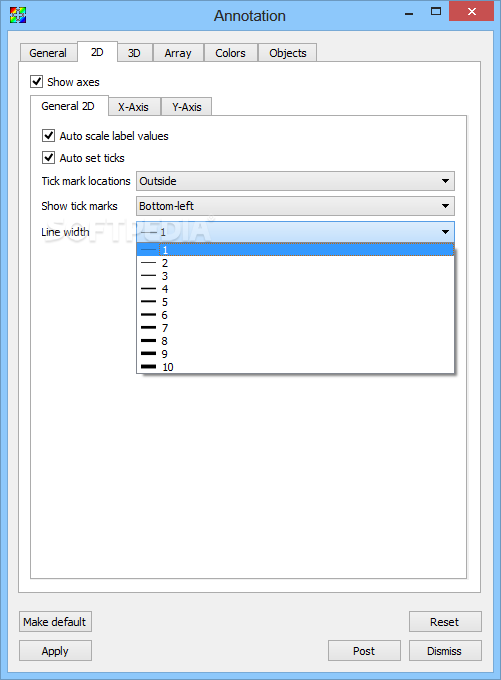
Task: Close the Annotation window
Action: coord(472,11)
